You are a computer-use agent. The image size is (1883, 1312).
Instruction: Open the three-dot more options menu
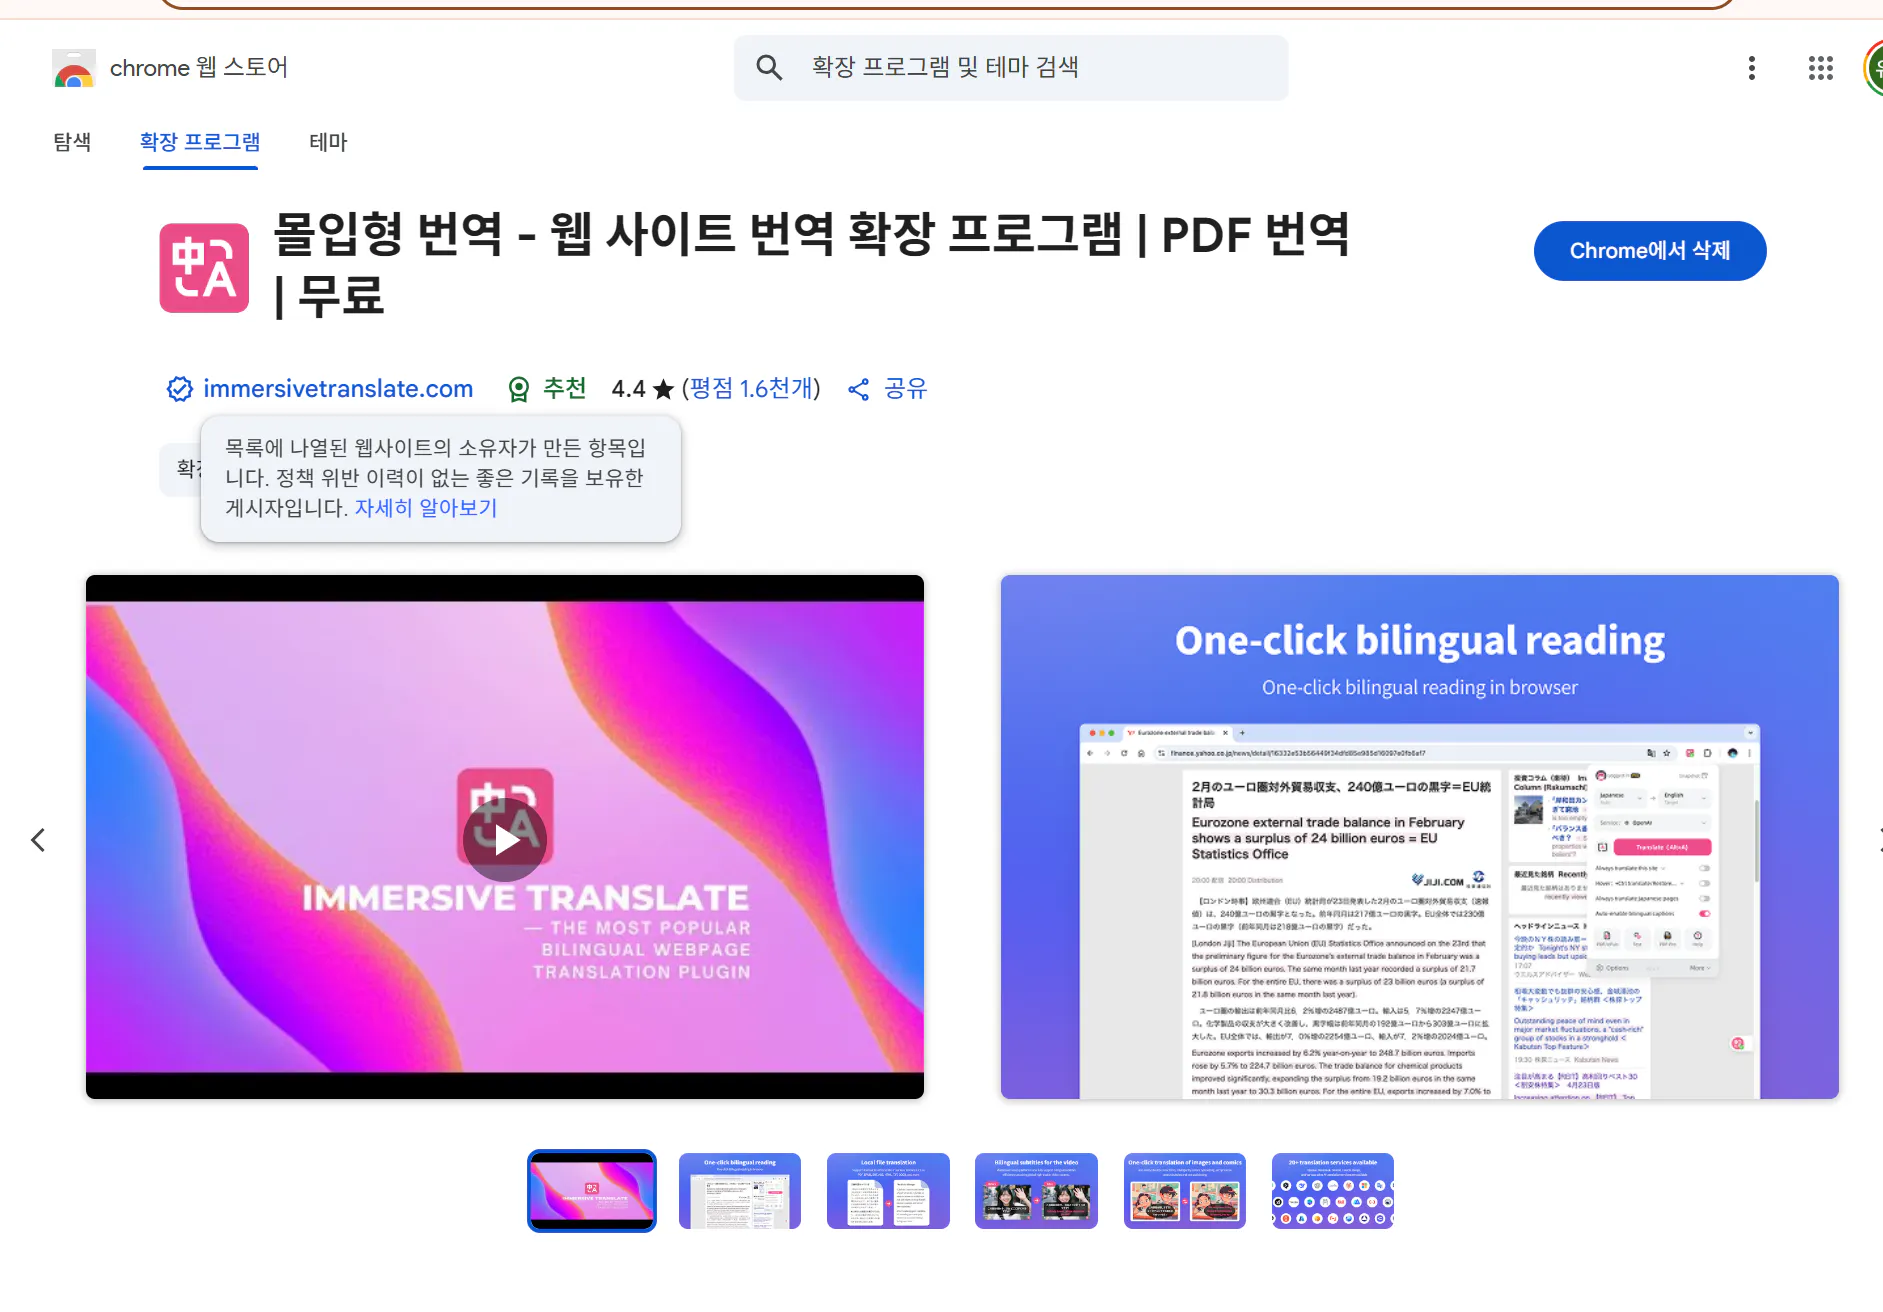1751,68
